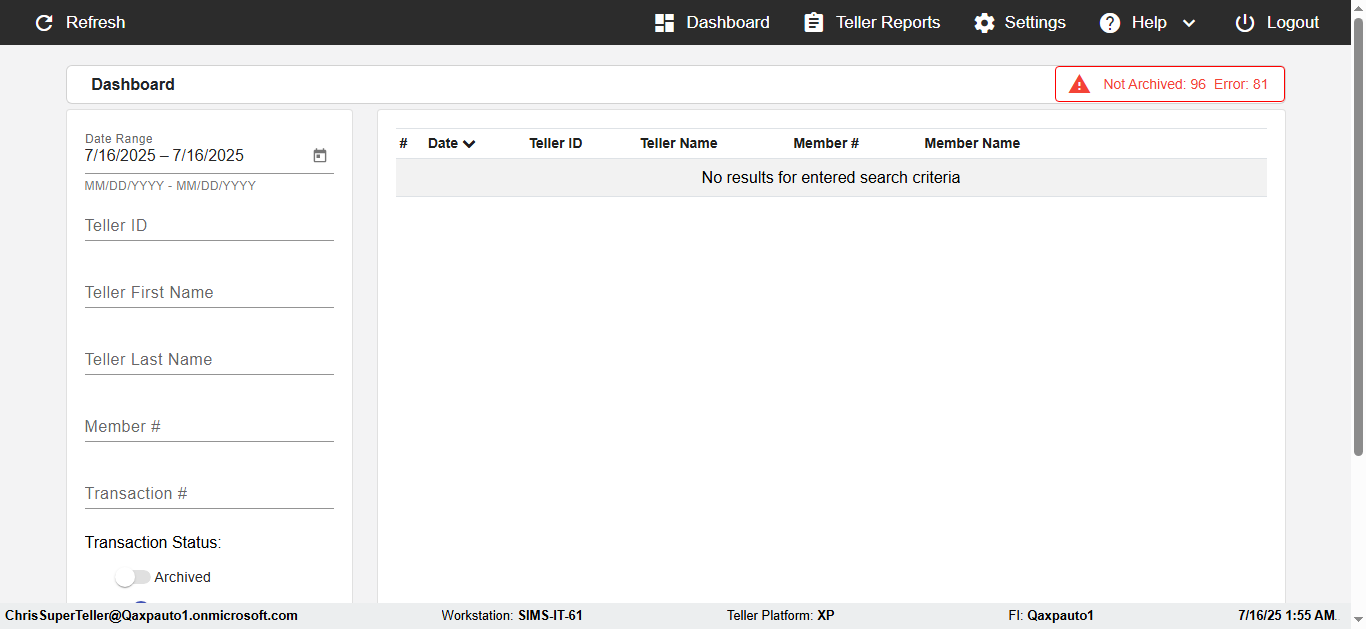The image size is (1366, 629).
Task: Click the ChrisSuperTeller email in status bar
Action: (x=152, y=615)
